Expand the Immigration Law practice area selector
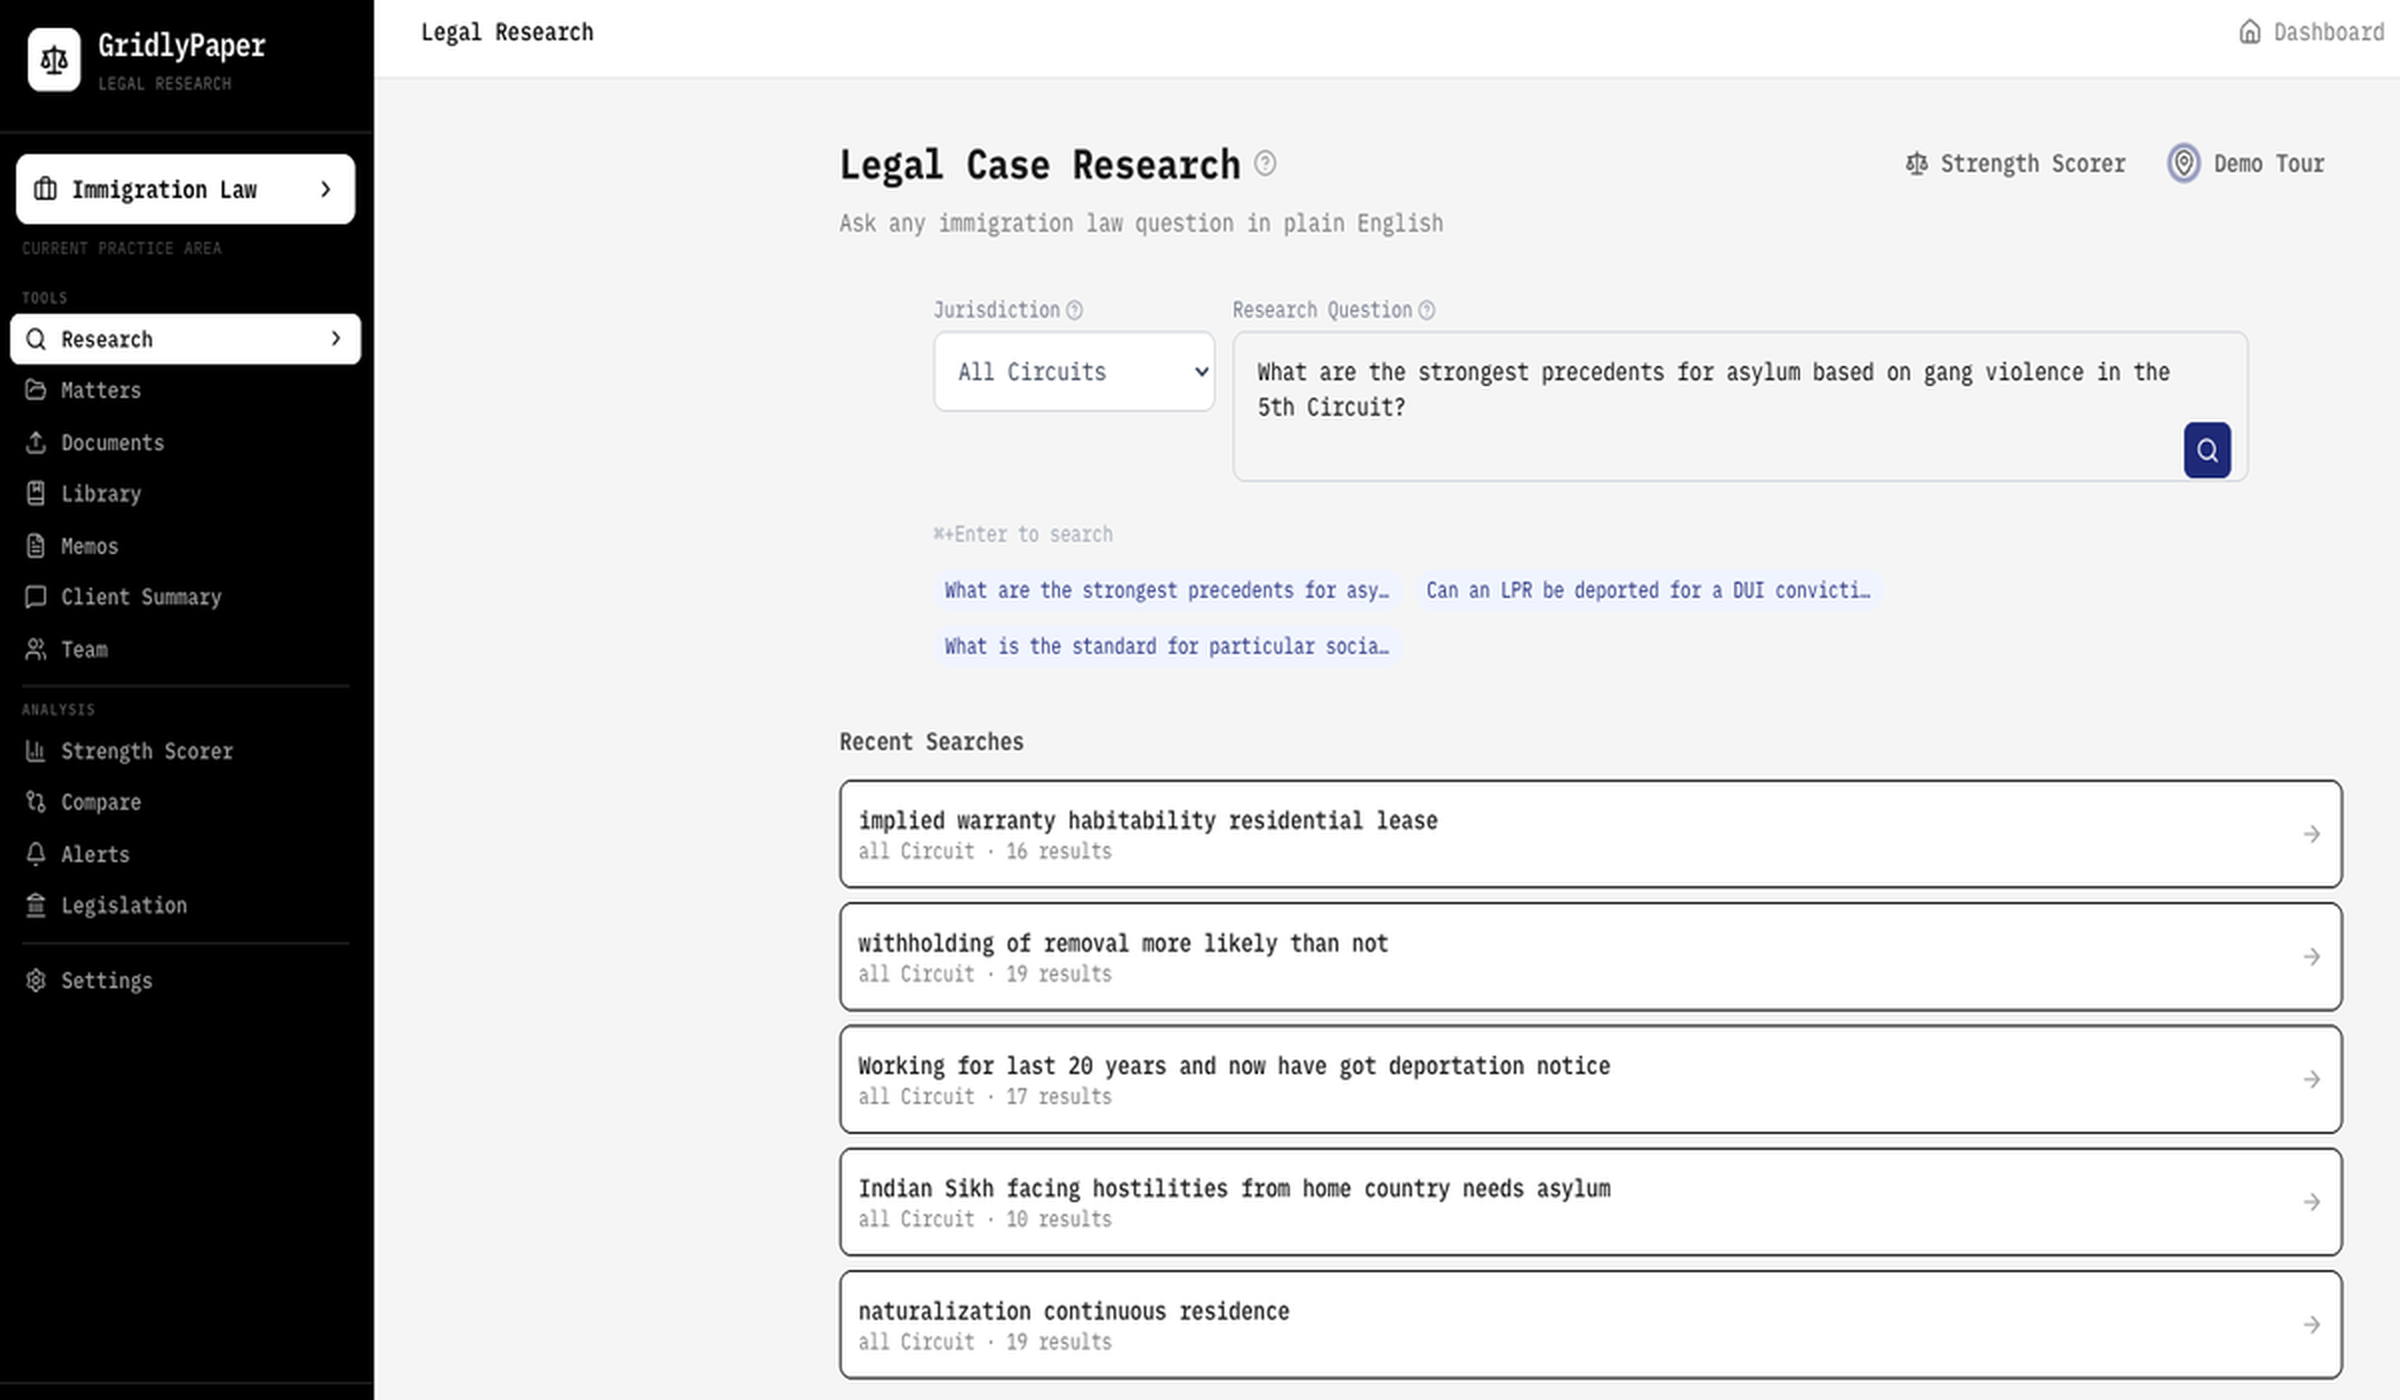The width and height of the screenshot is (2400, 1400). pos(185,189)
